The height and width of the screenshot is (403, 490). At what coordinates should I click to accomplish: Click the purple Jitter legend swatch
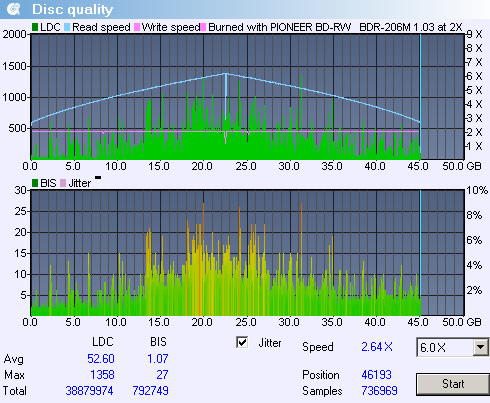(x=63, y=183)
